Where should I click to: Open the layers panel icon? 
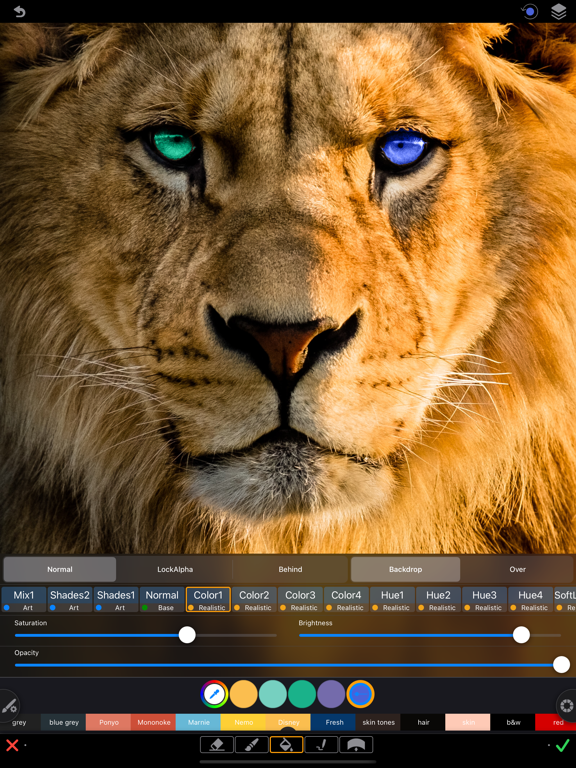tap(559, 11)
